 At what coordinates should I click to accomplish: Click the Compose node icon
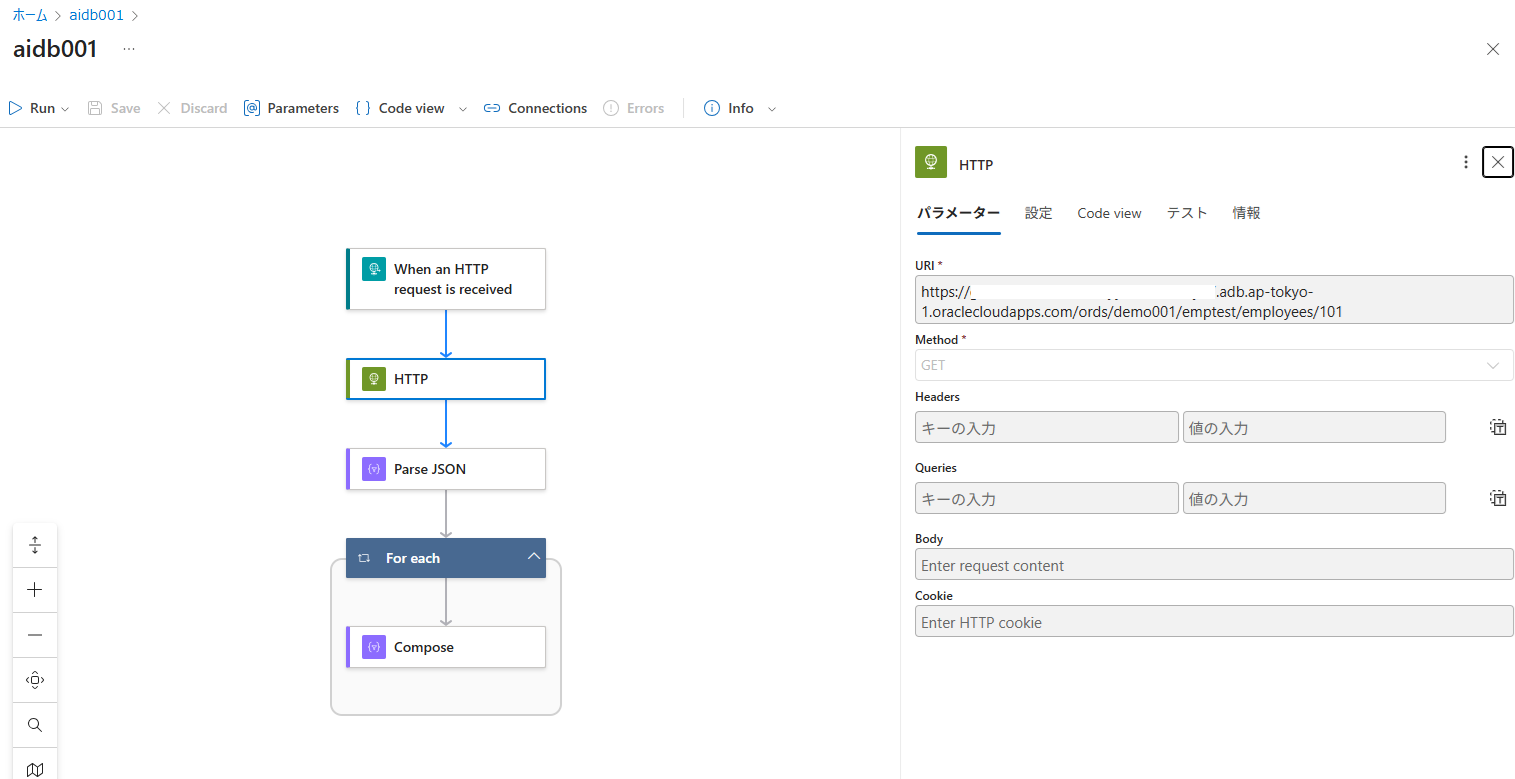374,647
